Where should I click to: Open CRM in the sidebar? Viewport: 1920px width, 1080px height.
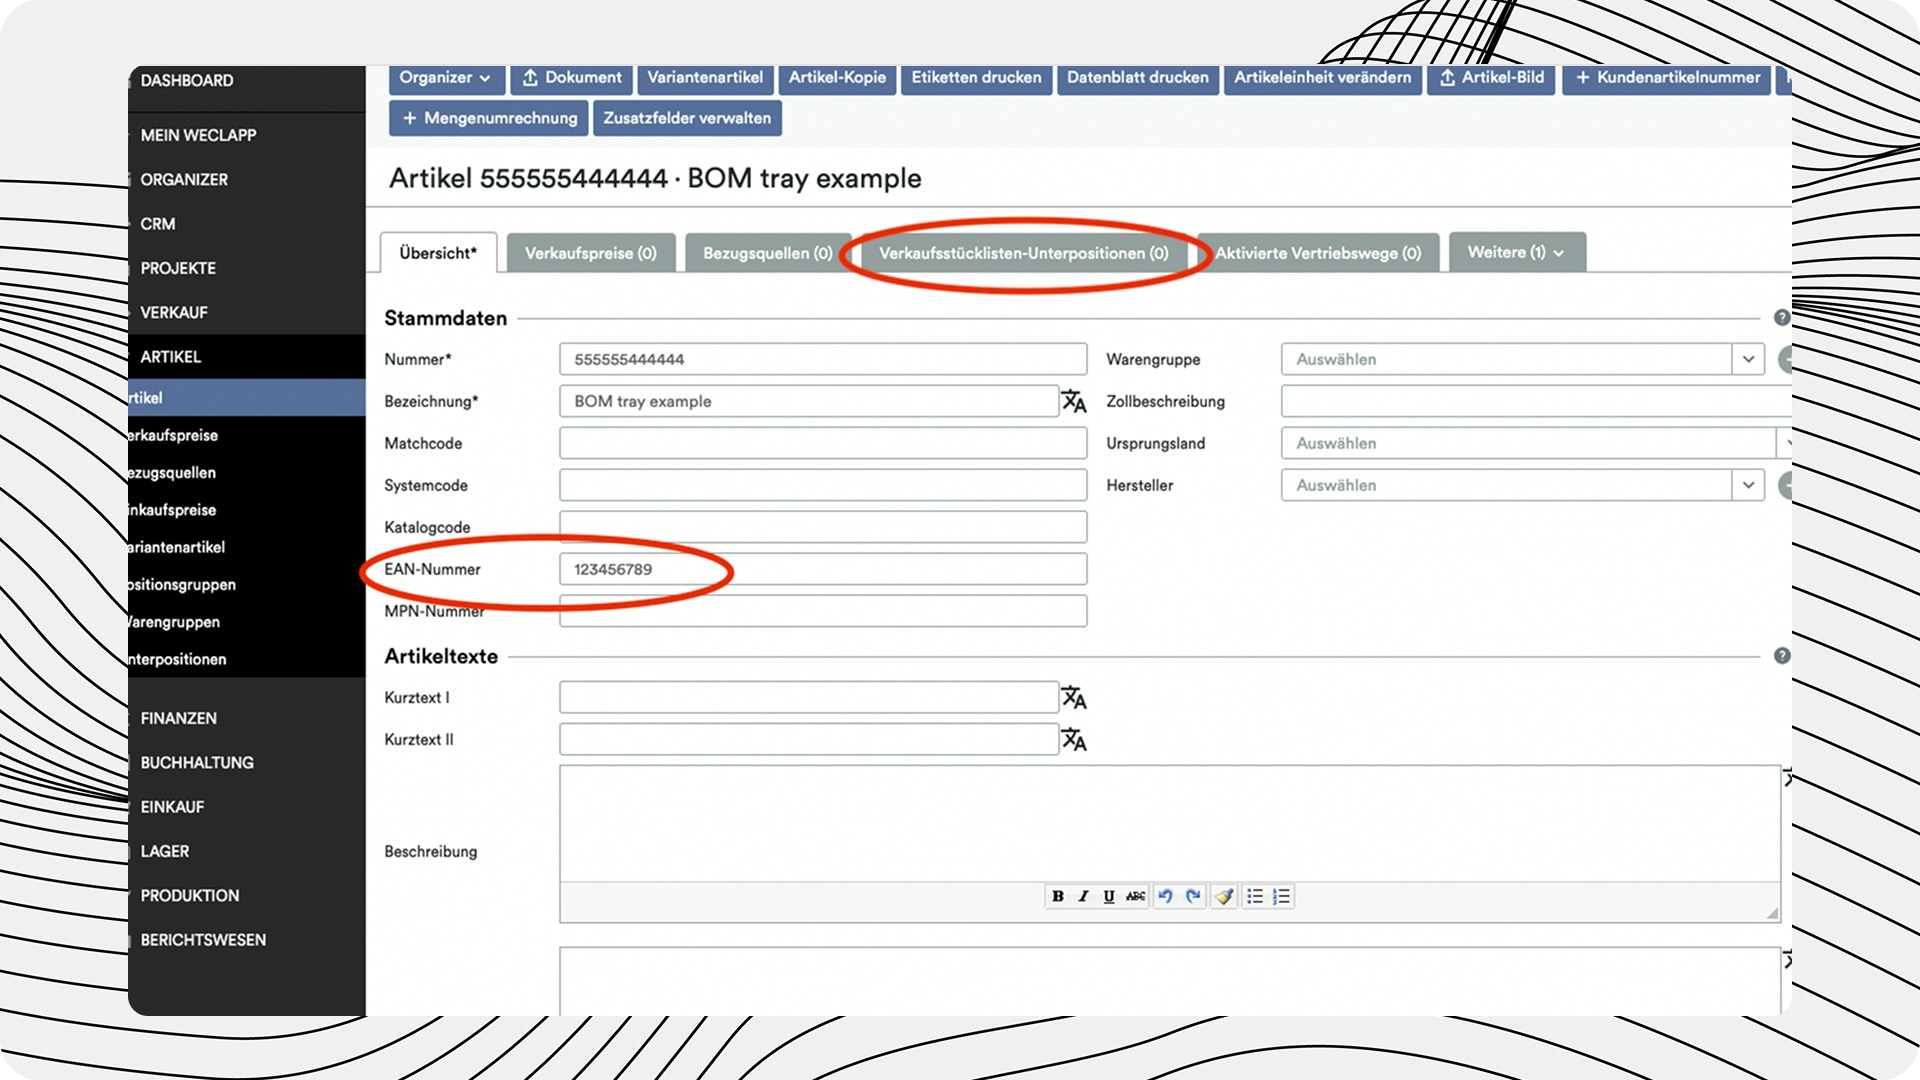(x=158, y=224)
